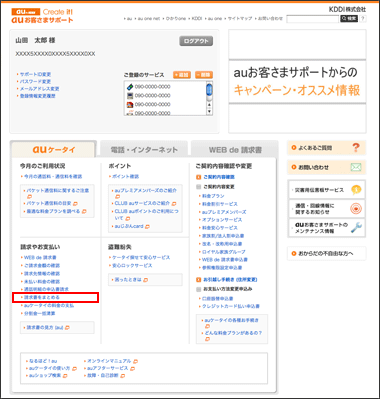The width and height of the screenshot is (380, 399).
Task: Click the red question mark on よくあるご質問
Action: [x=356, y=148]
